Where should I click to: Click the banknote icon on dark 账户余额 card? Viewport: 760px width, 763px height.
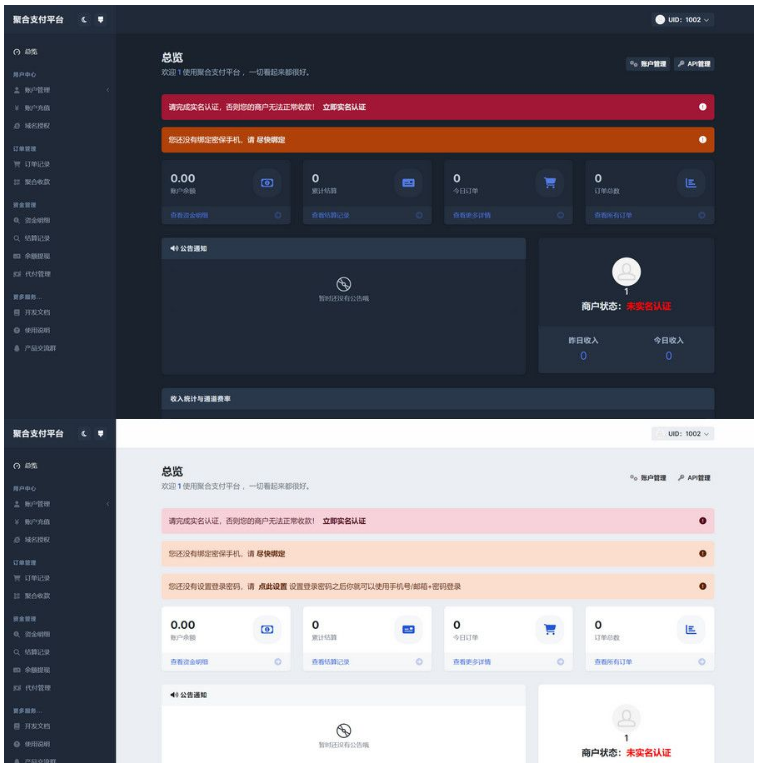[266, 183]
